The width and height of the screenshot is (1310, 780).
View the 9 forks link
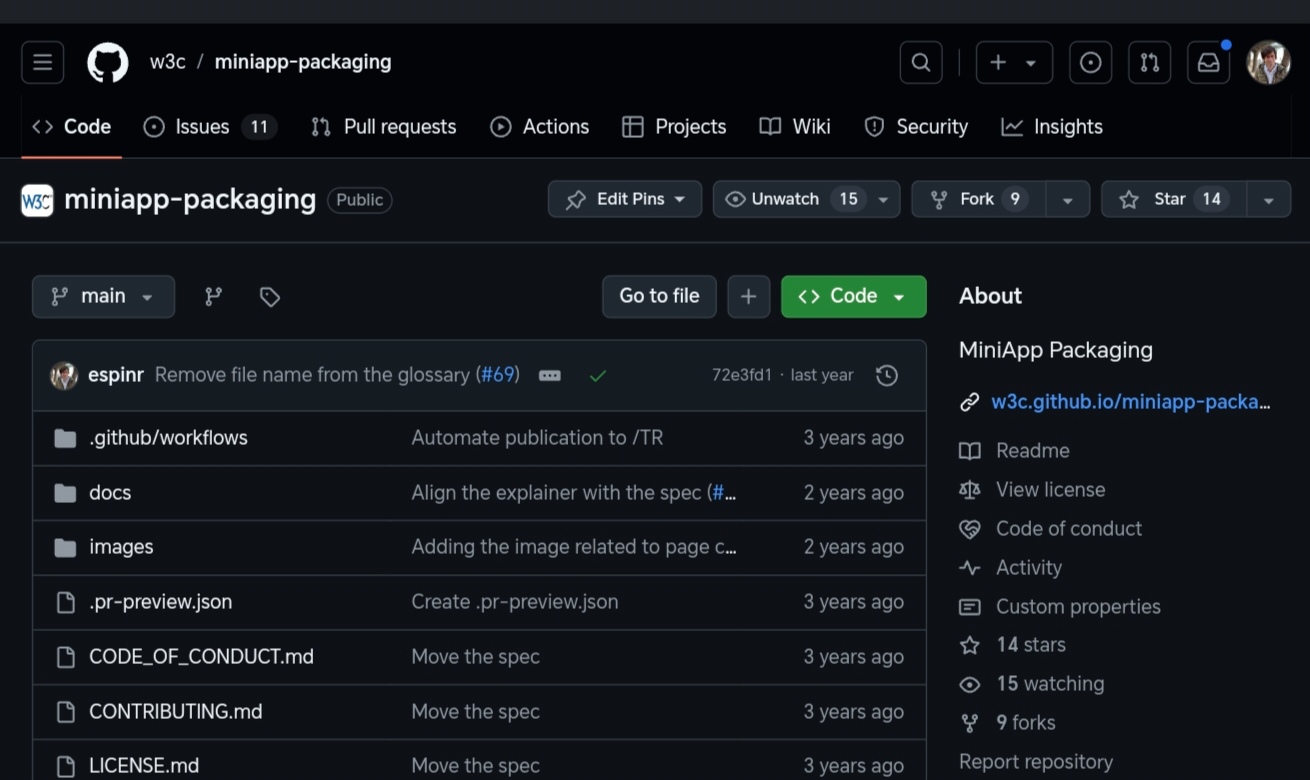coord(1025,723)
